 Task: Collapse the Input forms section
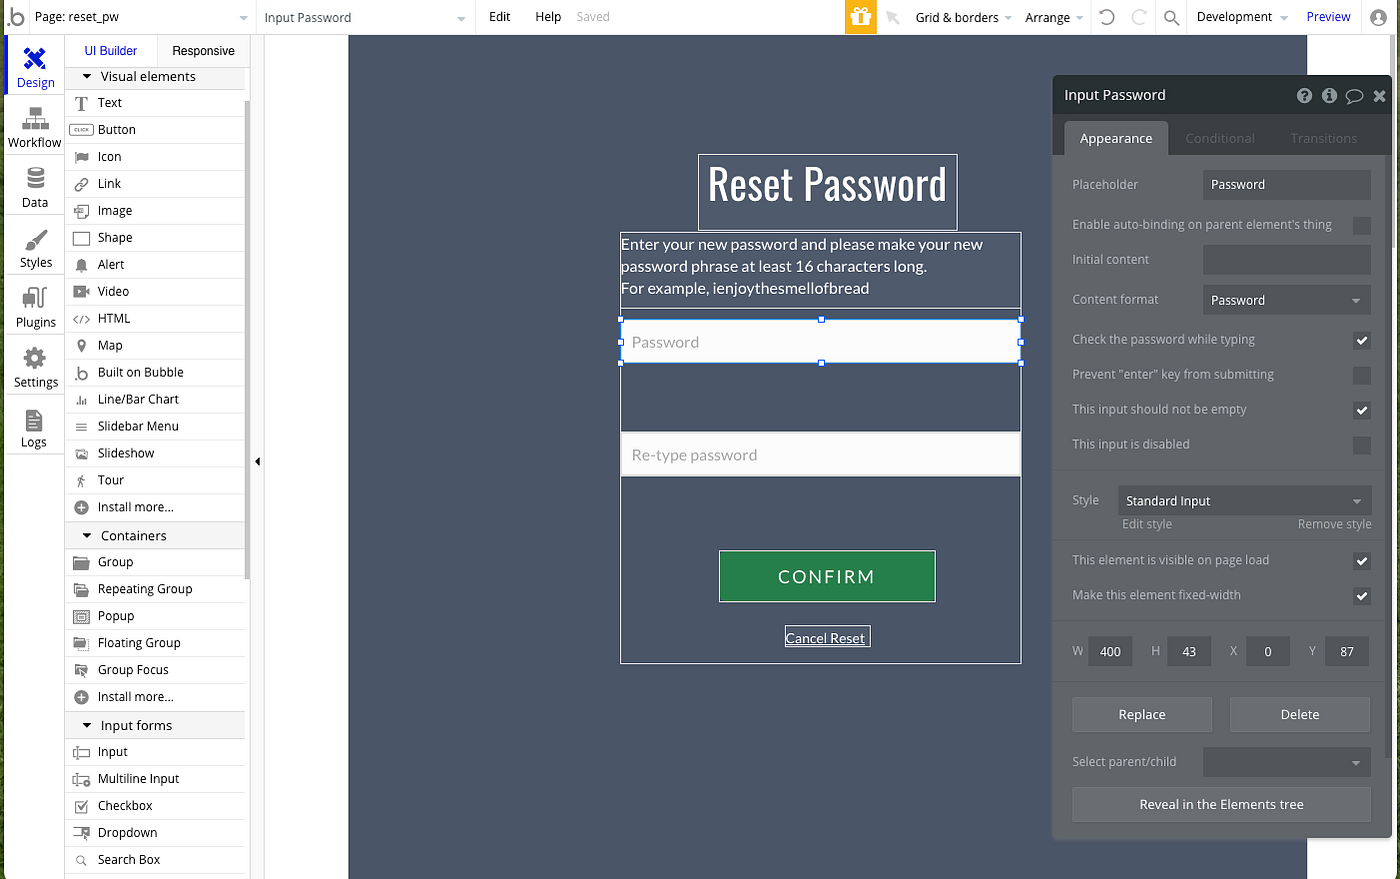tap(156, 726)
